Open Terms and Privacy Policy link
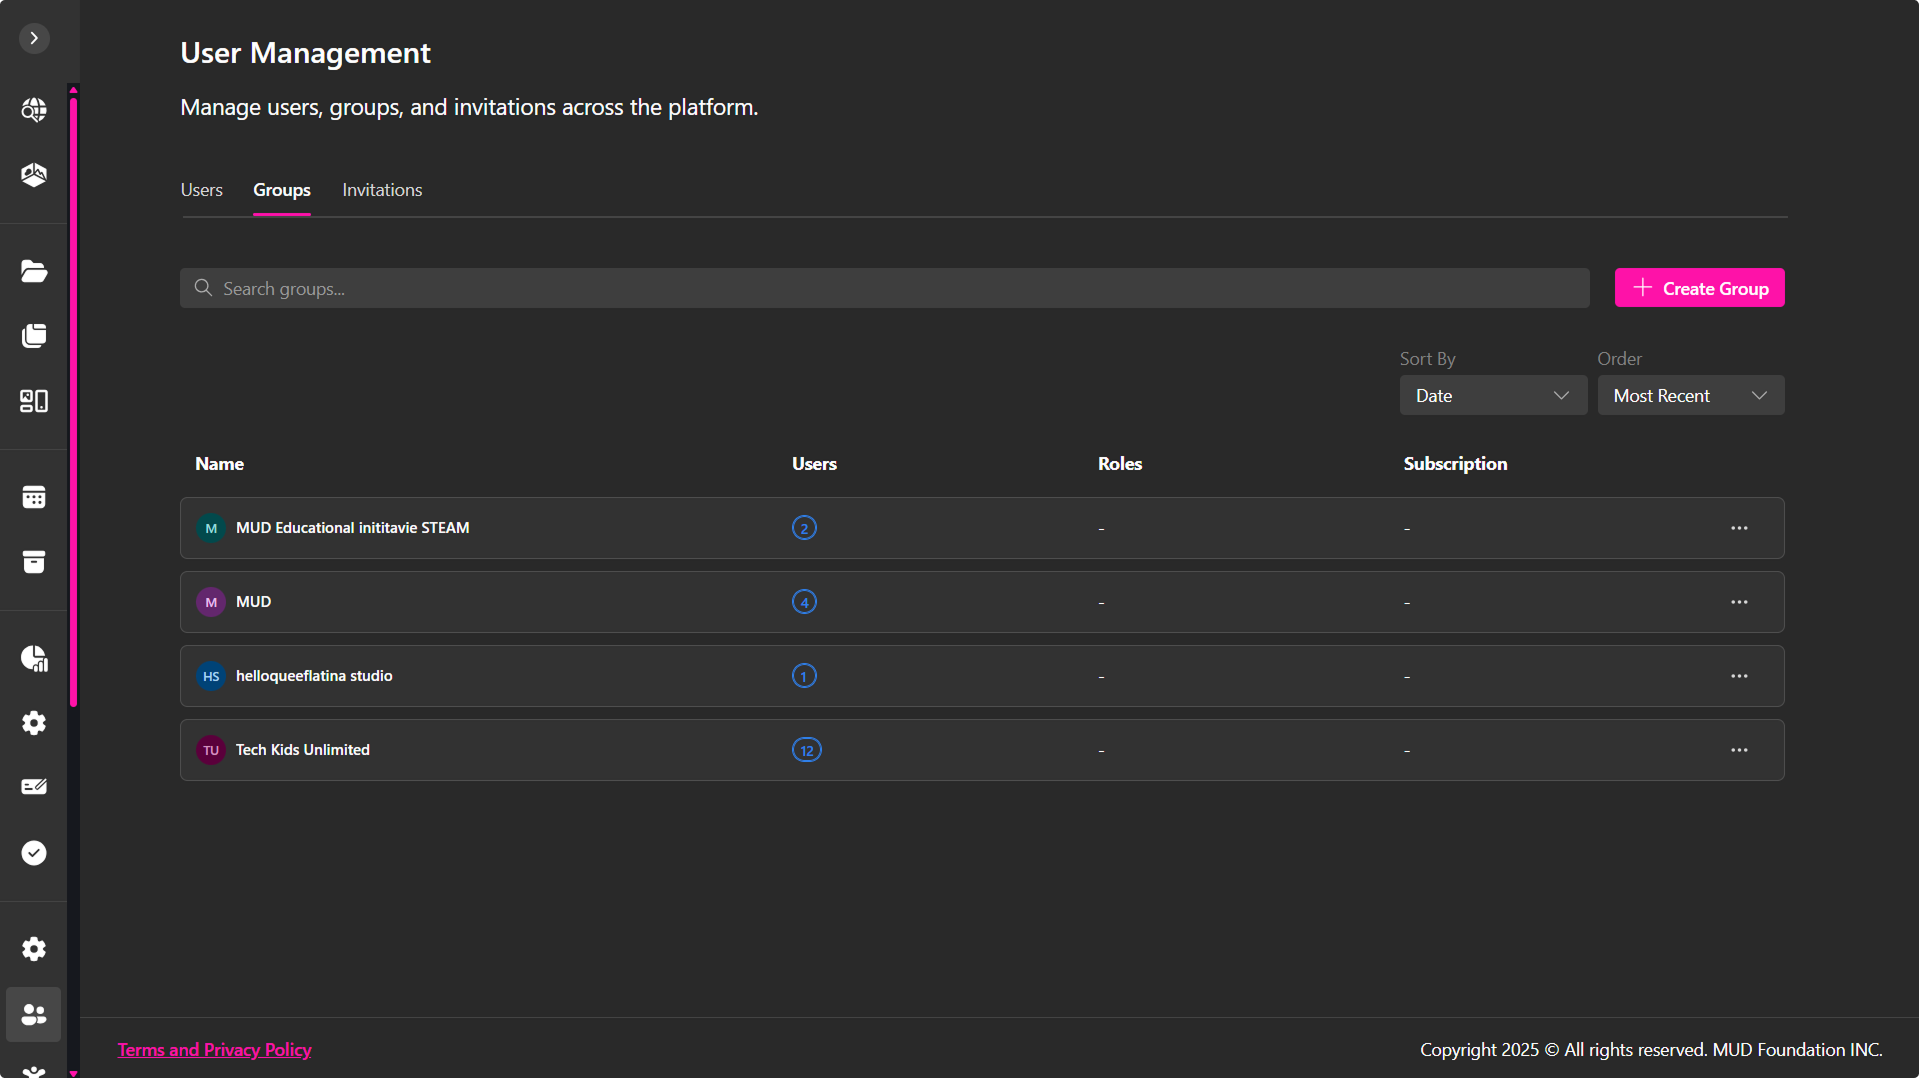The width and height of the screenshot is (1919, 1078). click(x=214, y=1050)
